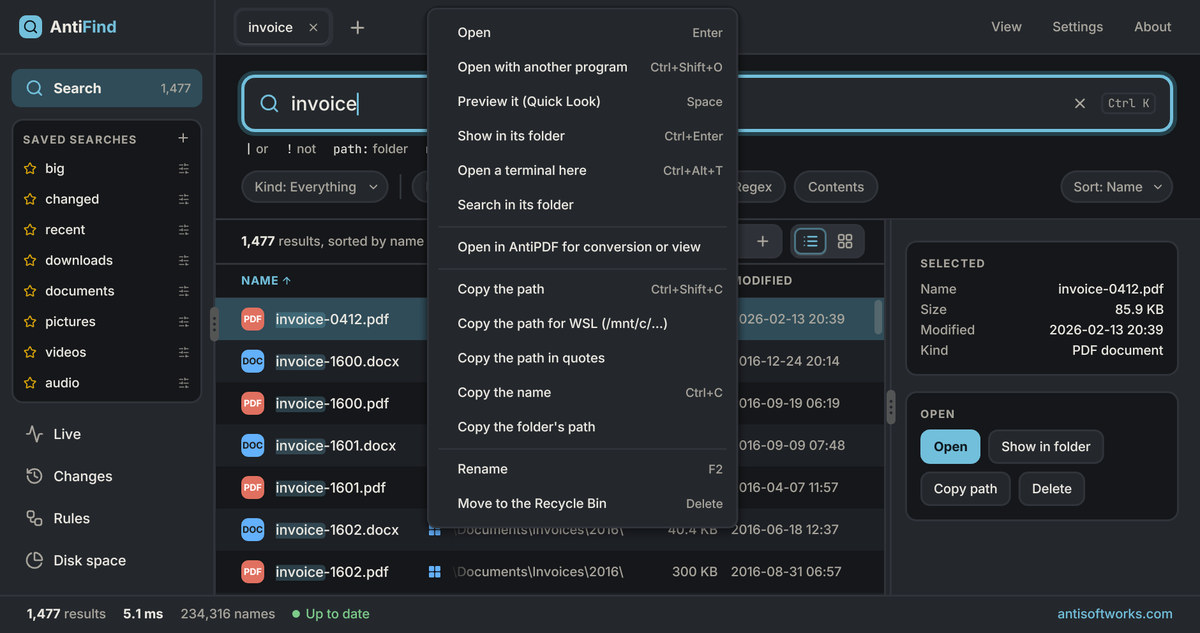Clear the search box with X

[x=1080, y=103]
